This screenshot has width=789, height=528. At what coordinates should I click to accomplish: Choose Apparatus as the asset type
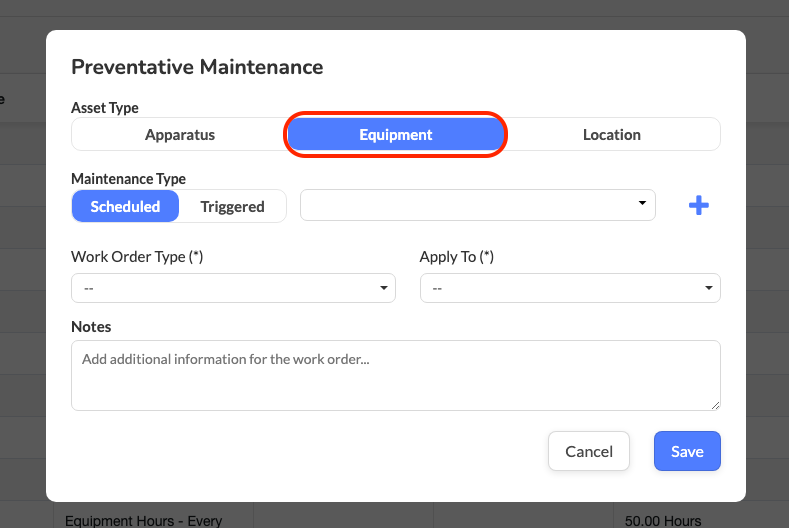pos(180,134)
